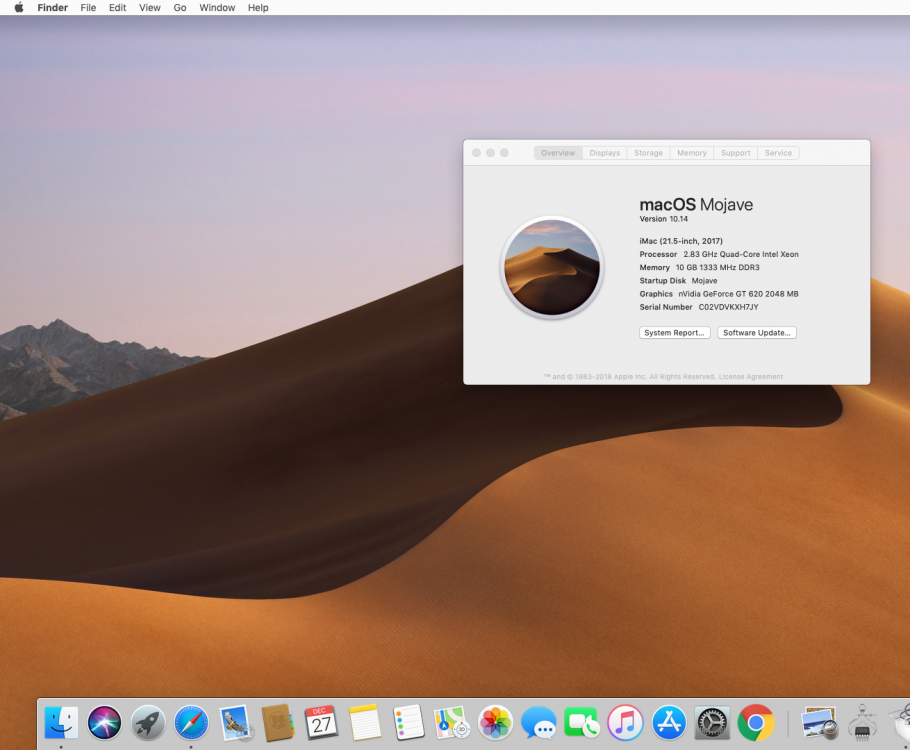Open System Information chip icon in Dock
This screenshot has height=750, width=910.
coord(862,723)
